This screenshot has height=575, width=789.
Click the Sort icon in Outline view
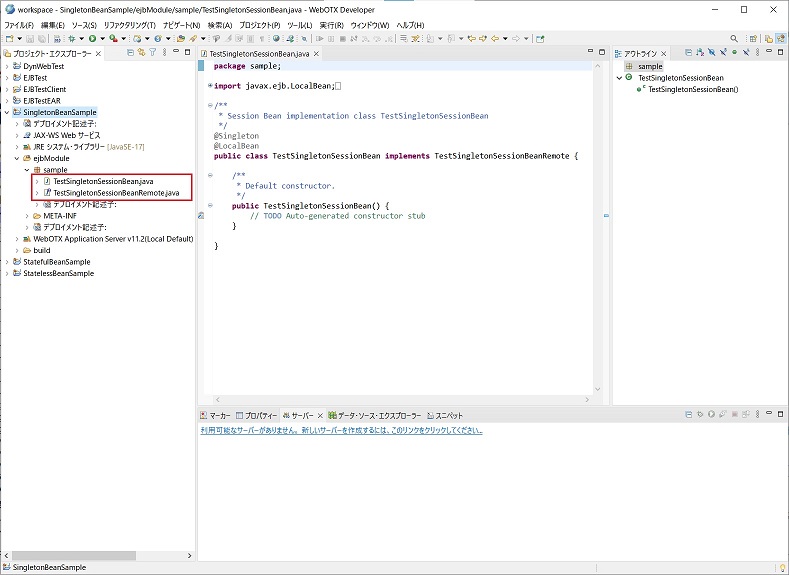(700, 52)
